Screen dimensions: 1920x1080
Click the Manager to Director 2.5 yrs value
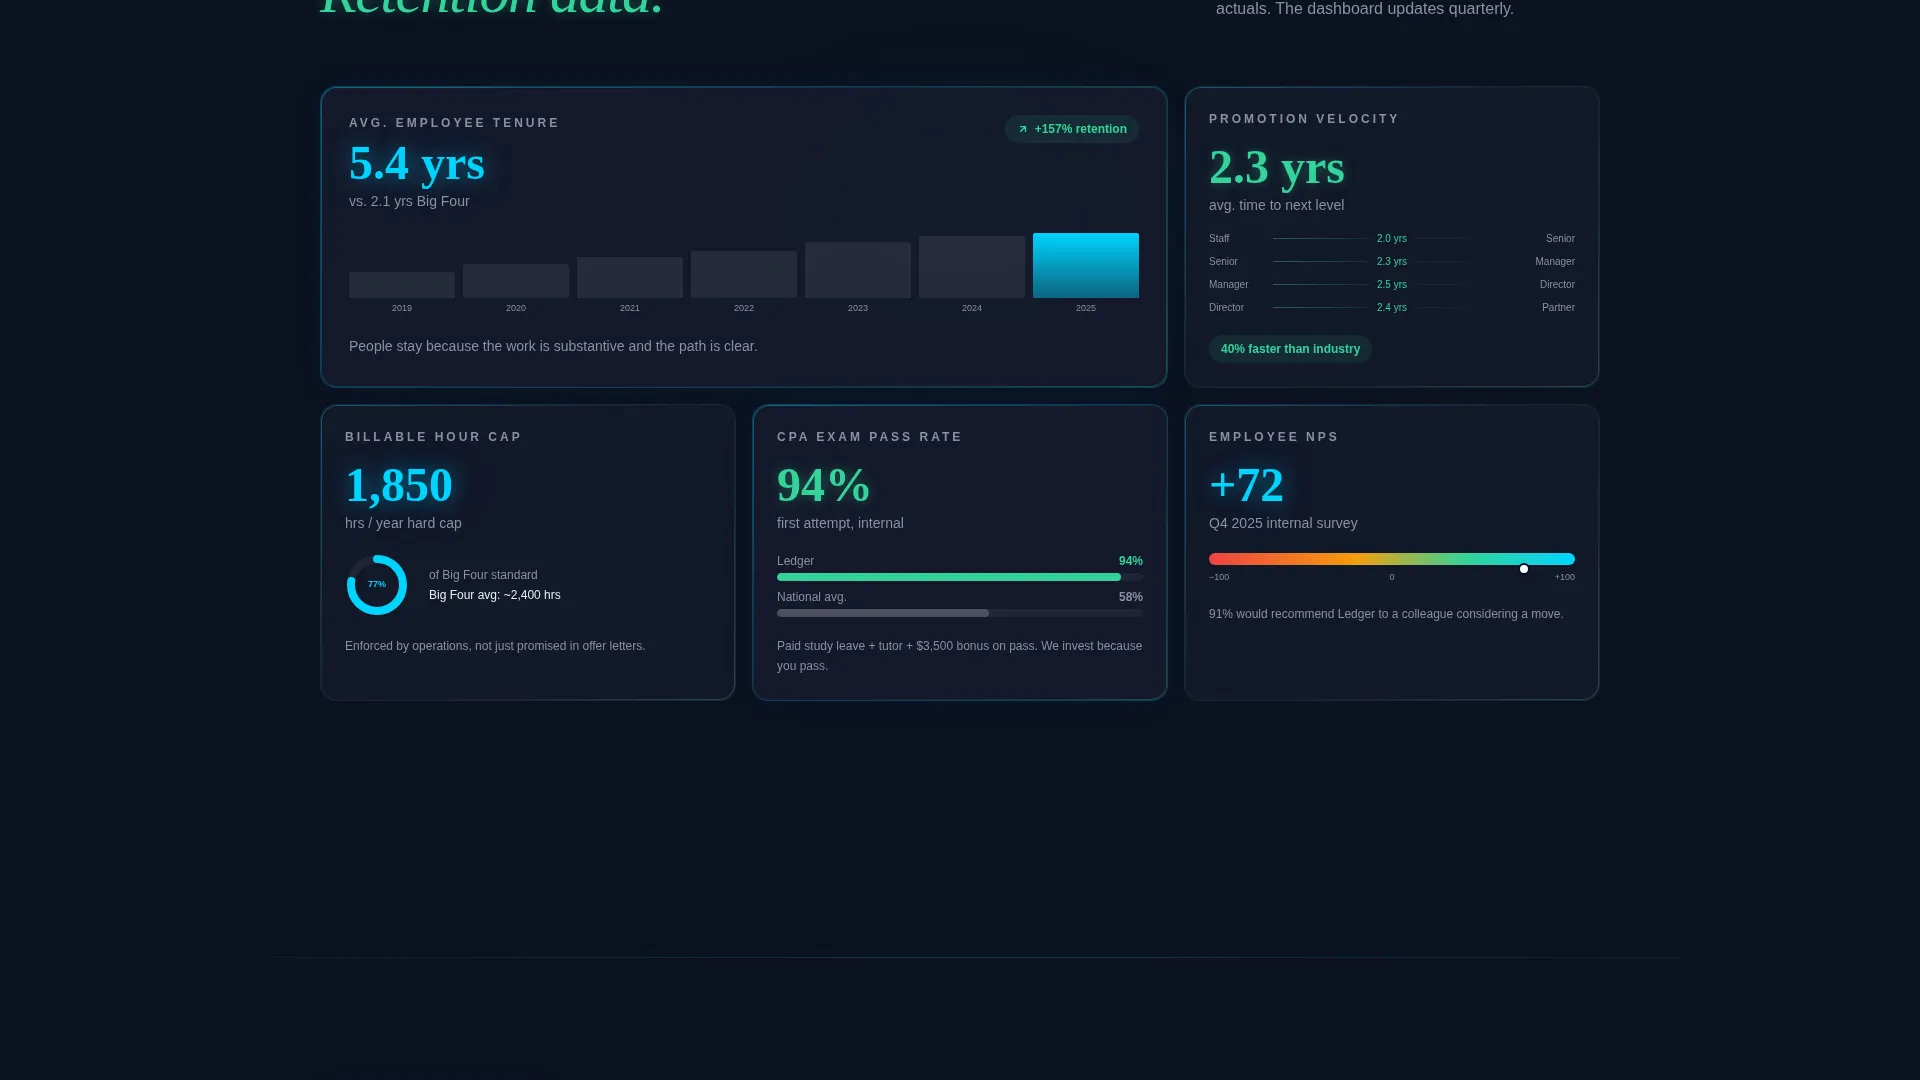point(1392,285)
